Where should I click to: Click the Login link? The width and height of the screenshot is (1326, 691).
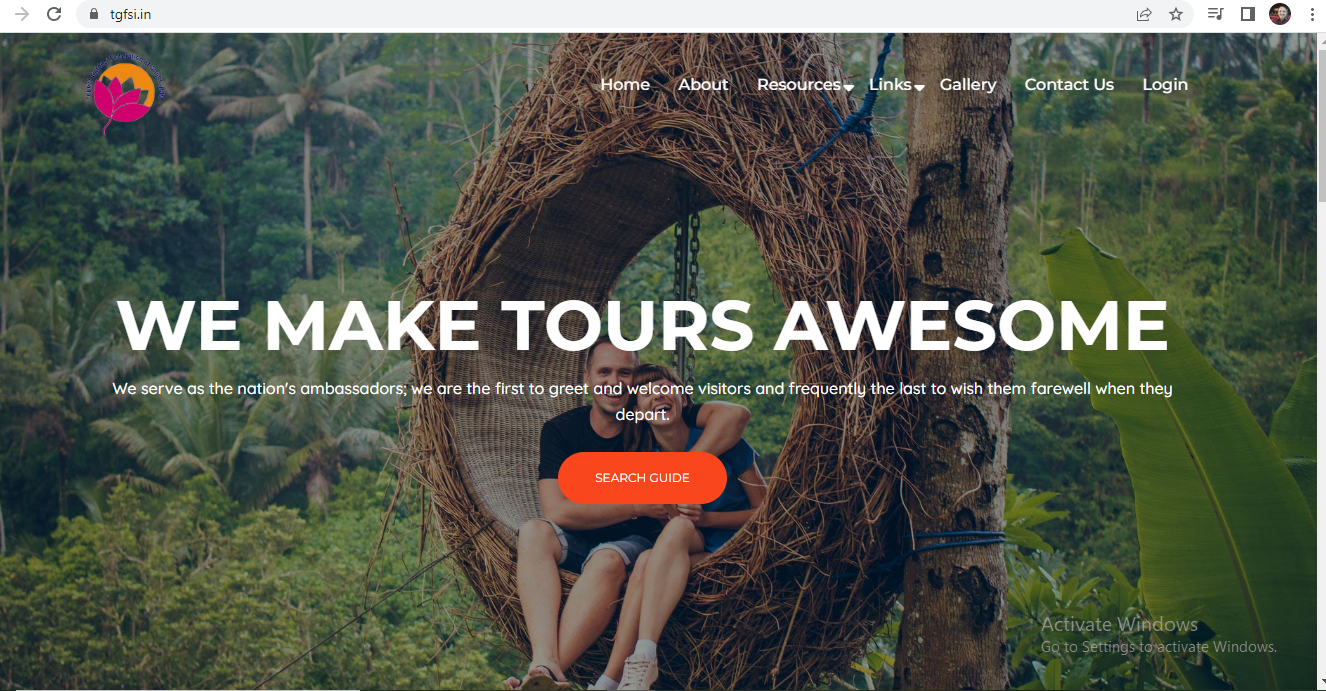coord(1165,84)
